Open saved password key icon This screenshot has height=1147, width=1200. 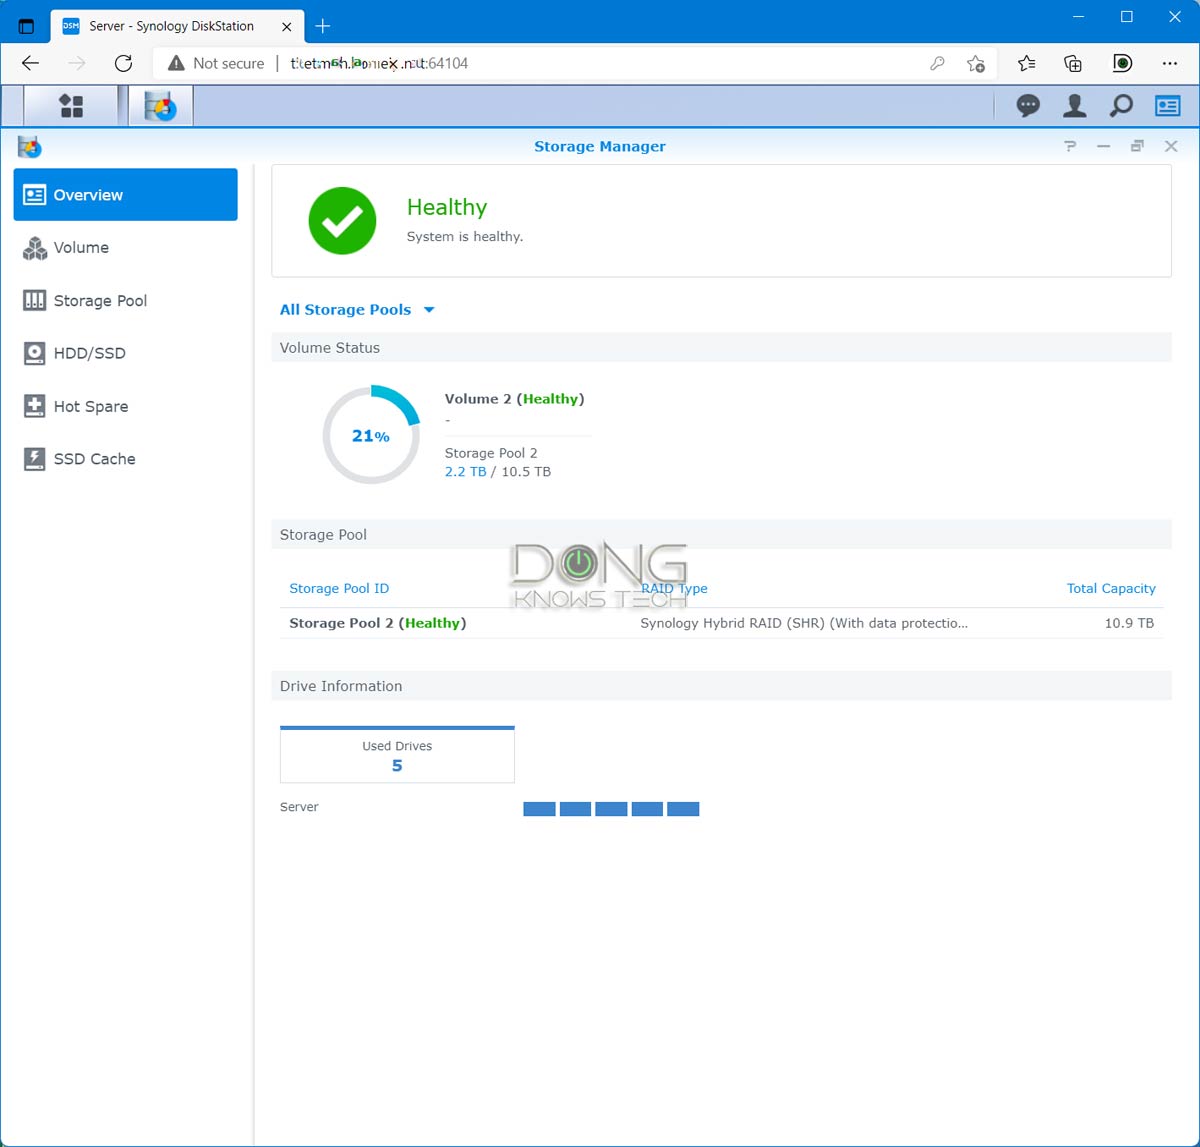tap(937, 63)
